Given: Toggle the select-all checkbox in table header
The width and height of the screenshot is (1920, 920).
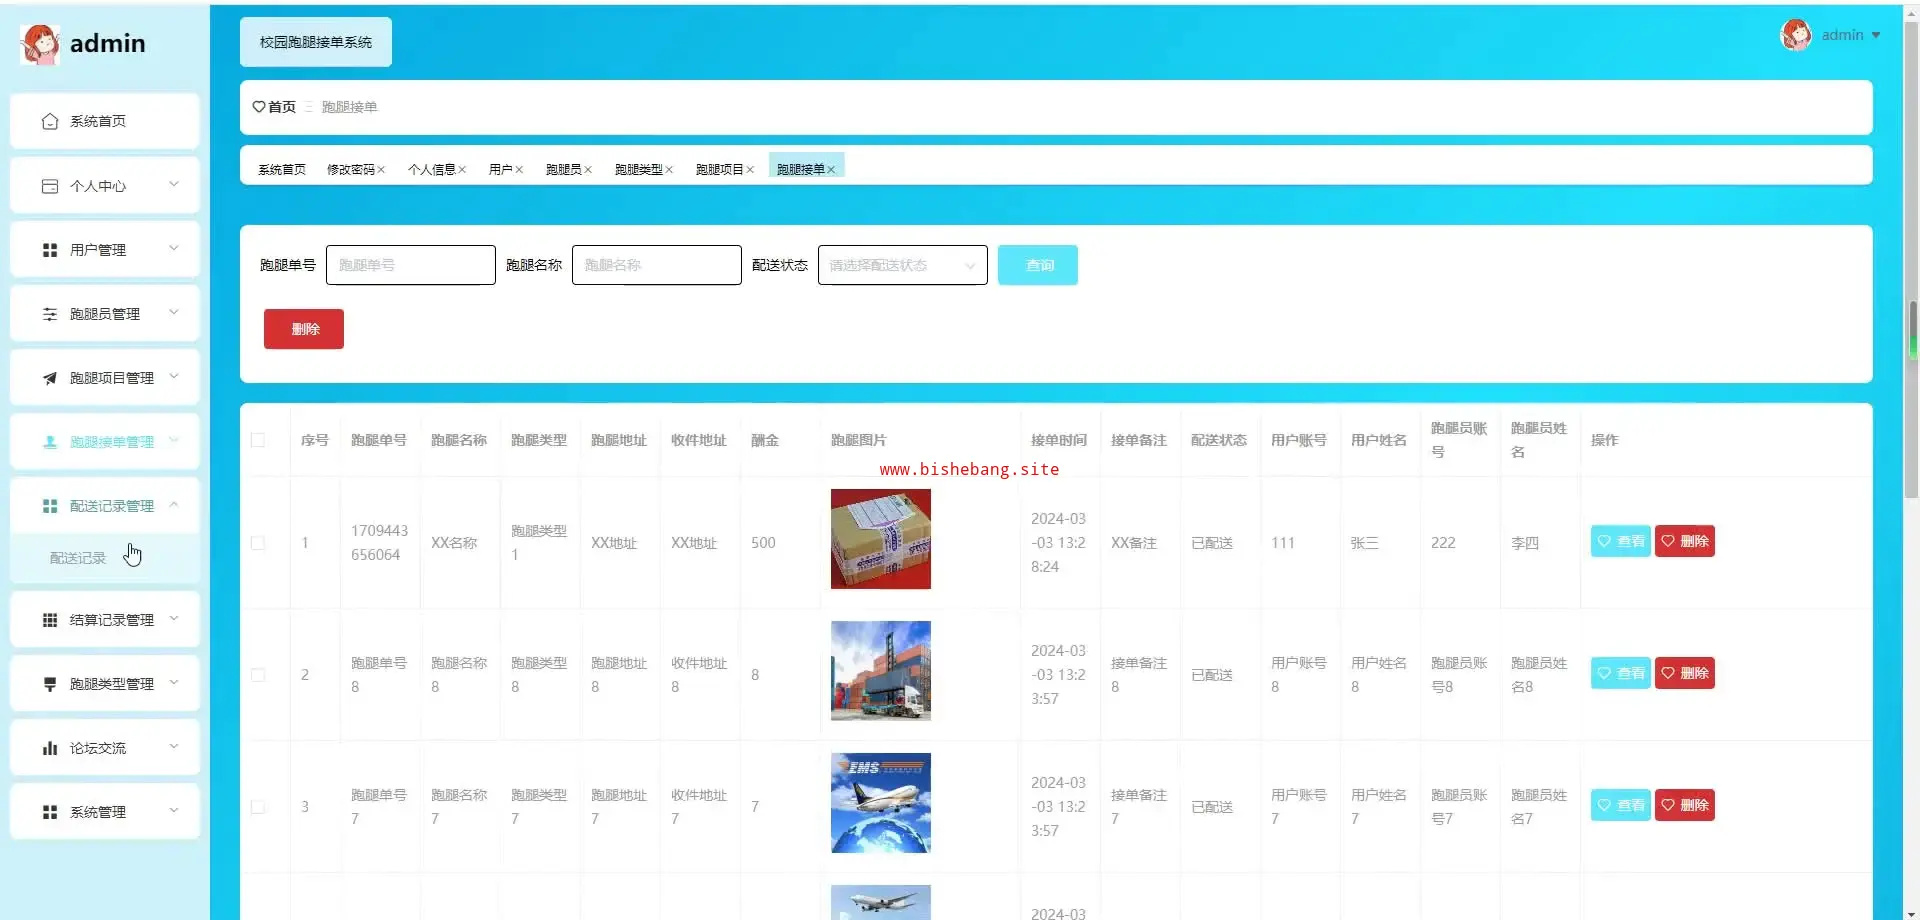Looking at the screenshot, I should 258,440.
